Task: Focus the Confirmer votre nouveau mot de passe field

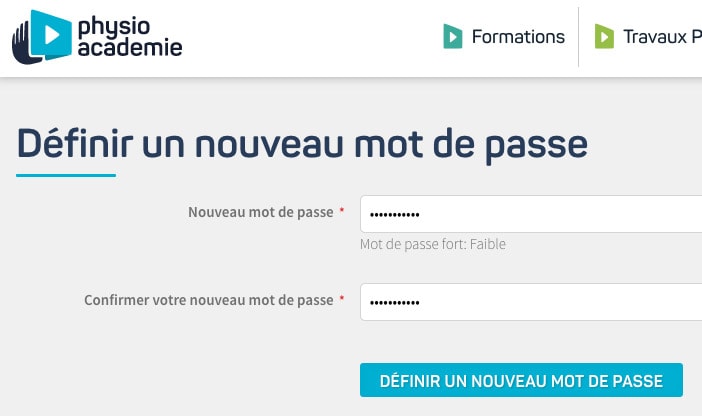Action: click(531, 302)
